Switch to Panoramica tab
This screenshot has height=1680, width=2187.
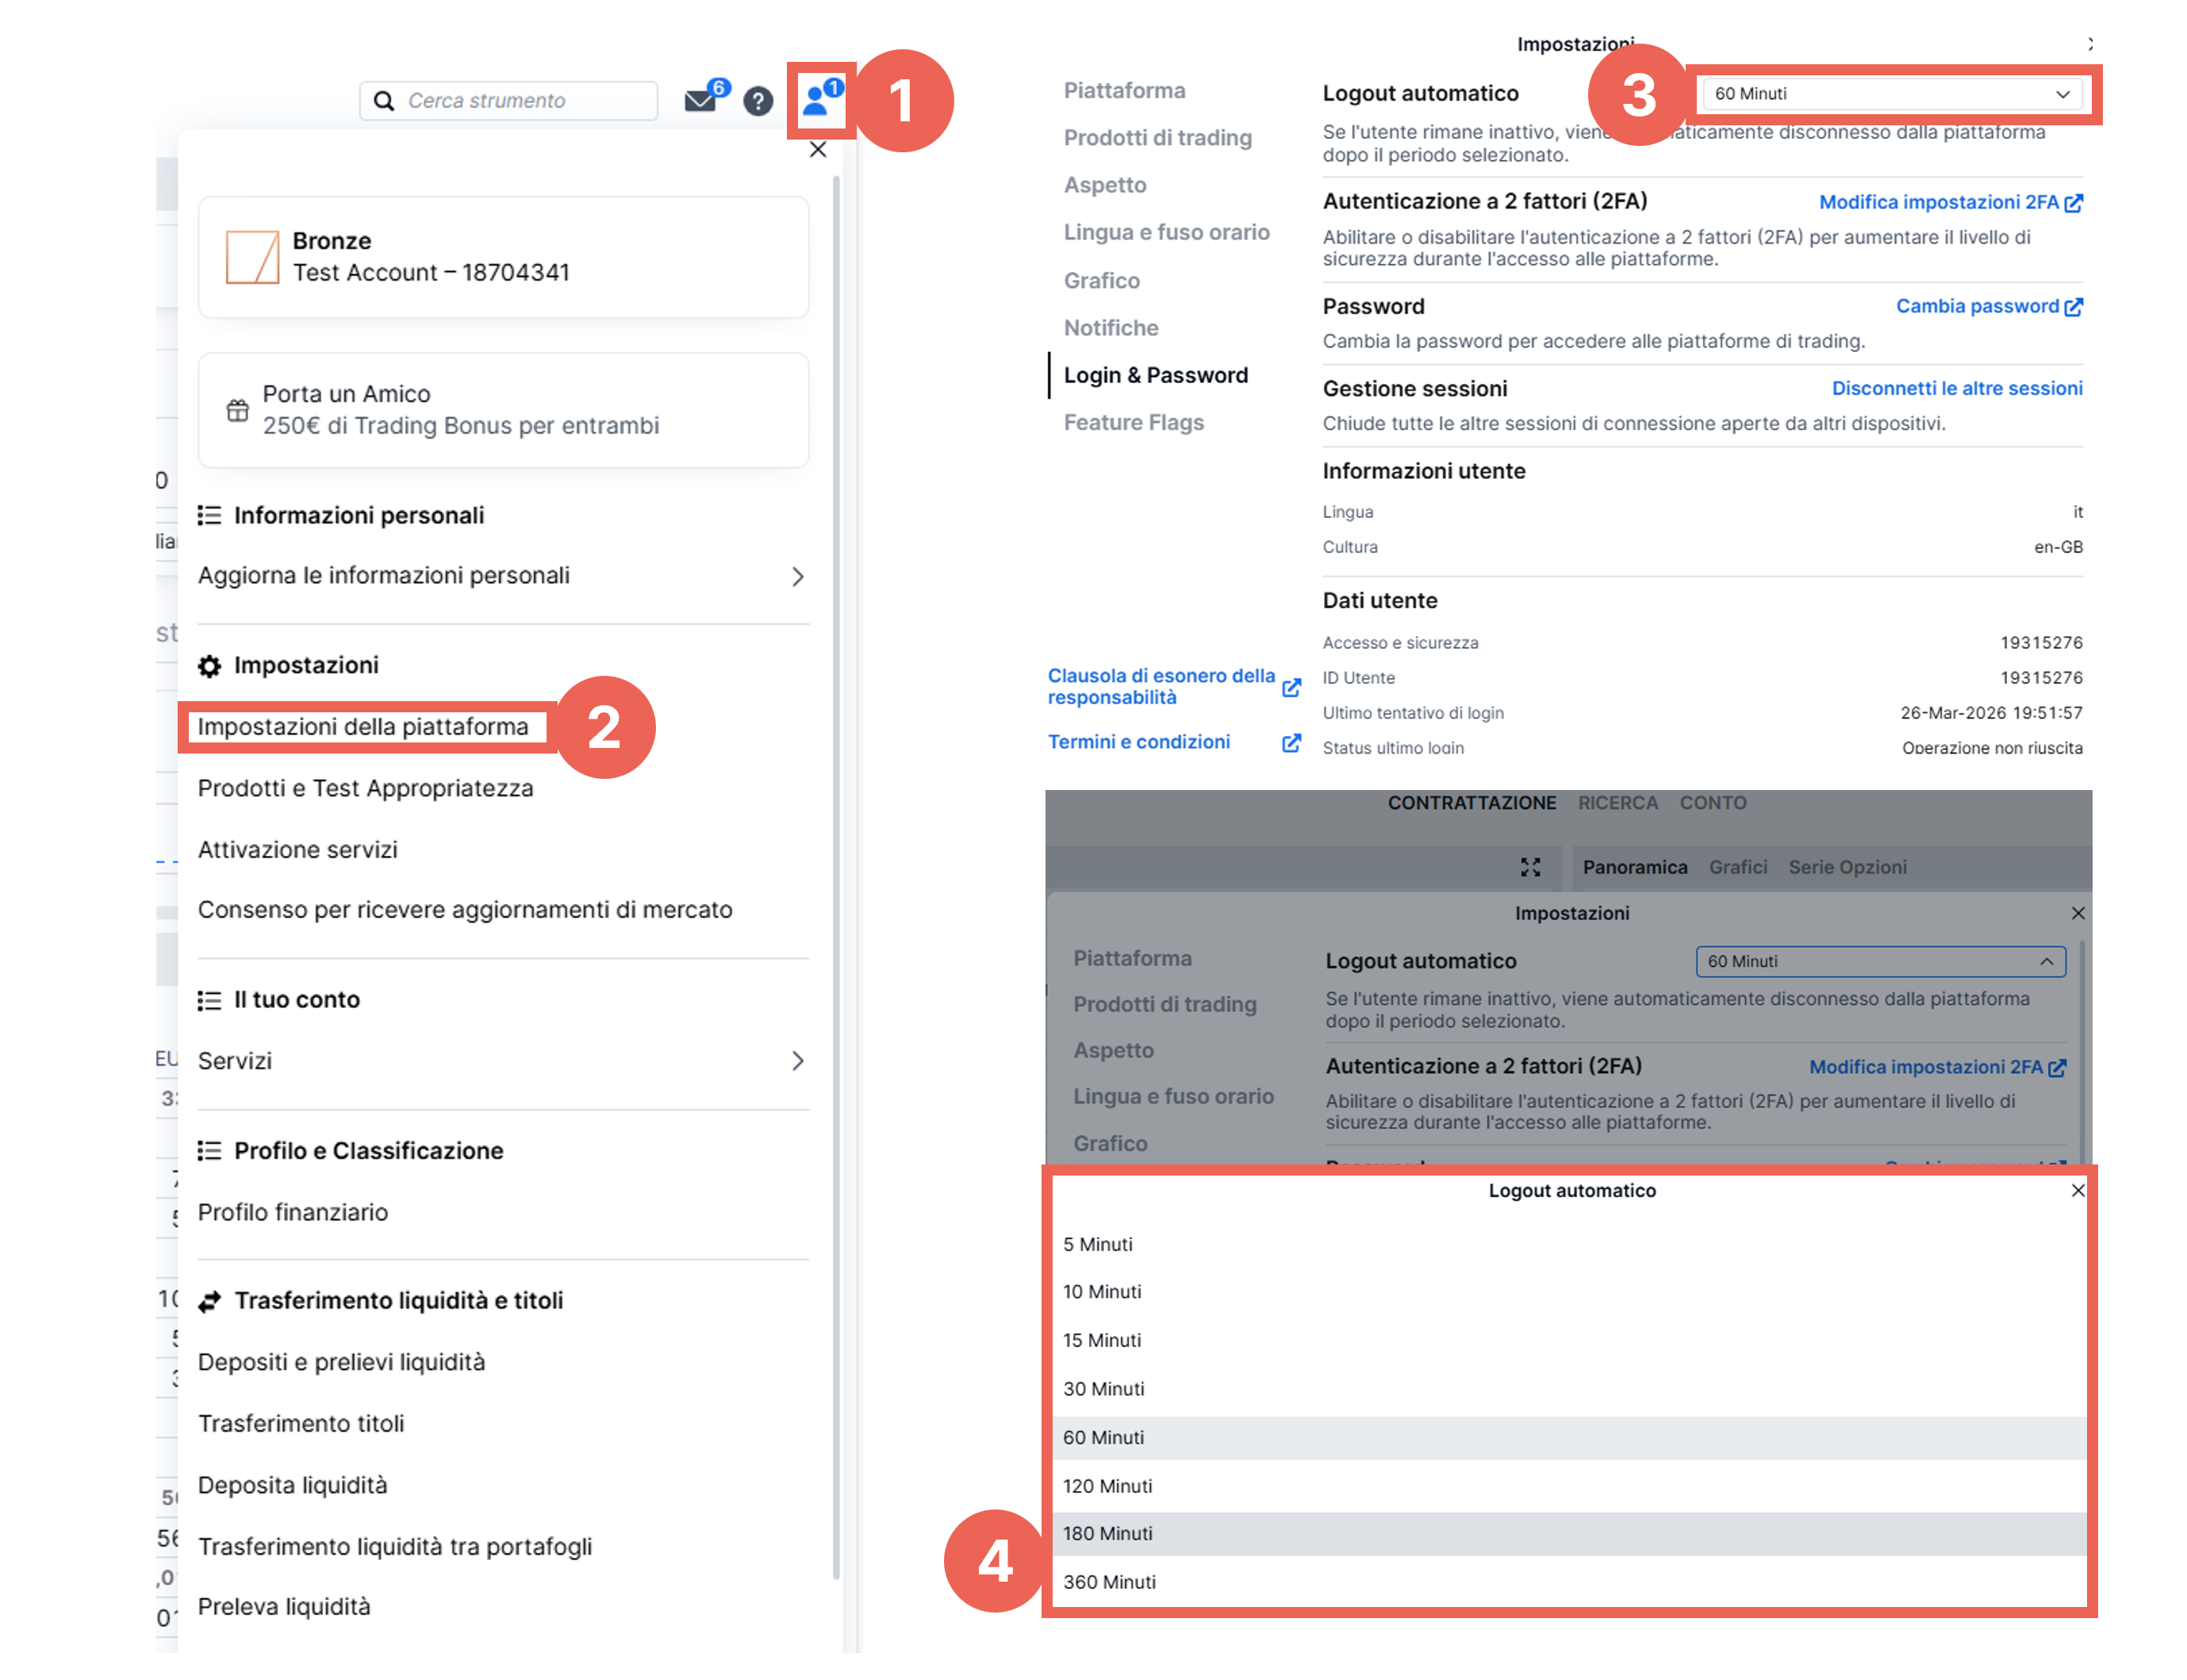click(1634, 867)
